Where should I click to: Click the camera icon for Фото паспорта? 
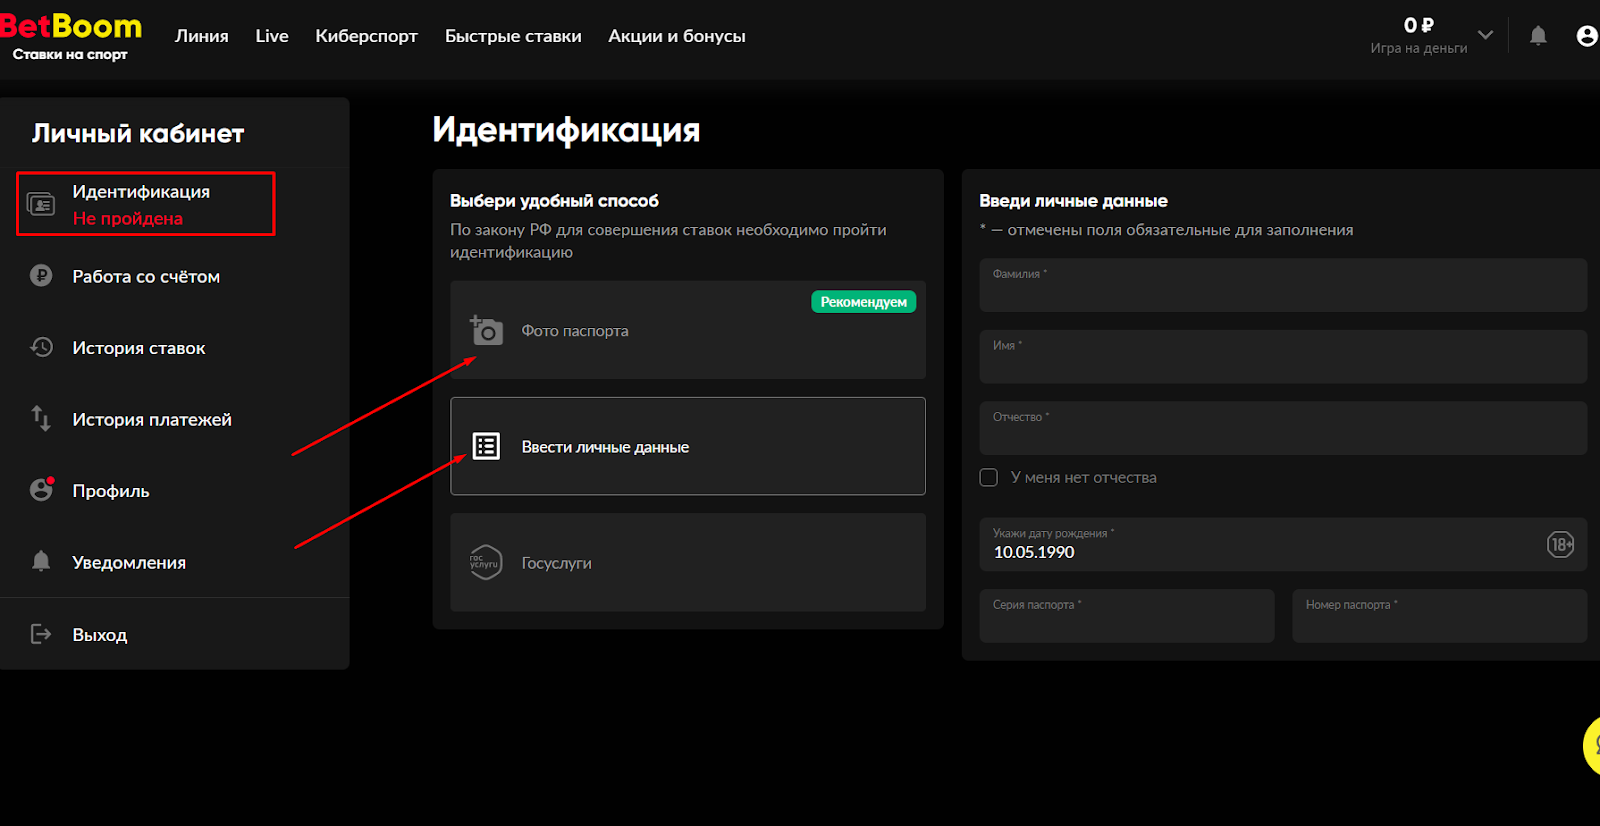point(486,330)
